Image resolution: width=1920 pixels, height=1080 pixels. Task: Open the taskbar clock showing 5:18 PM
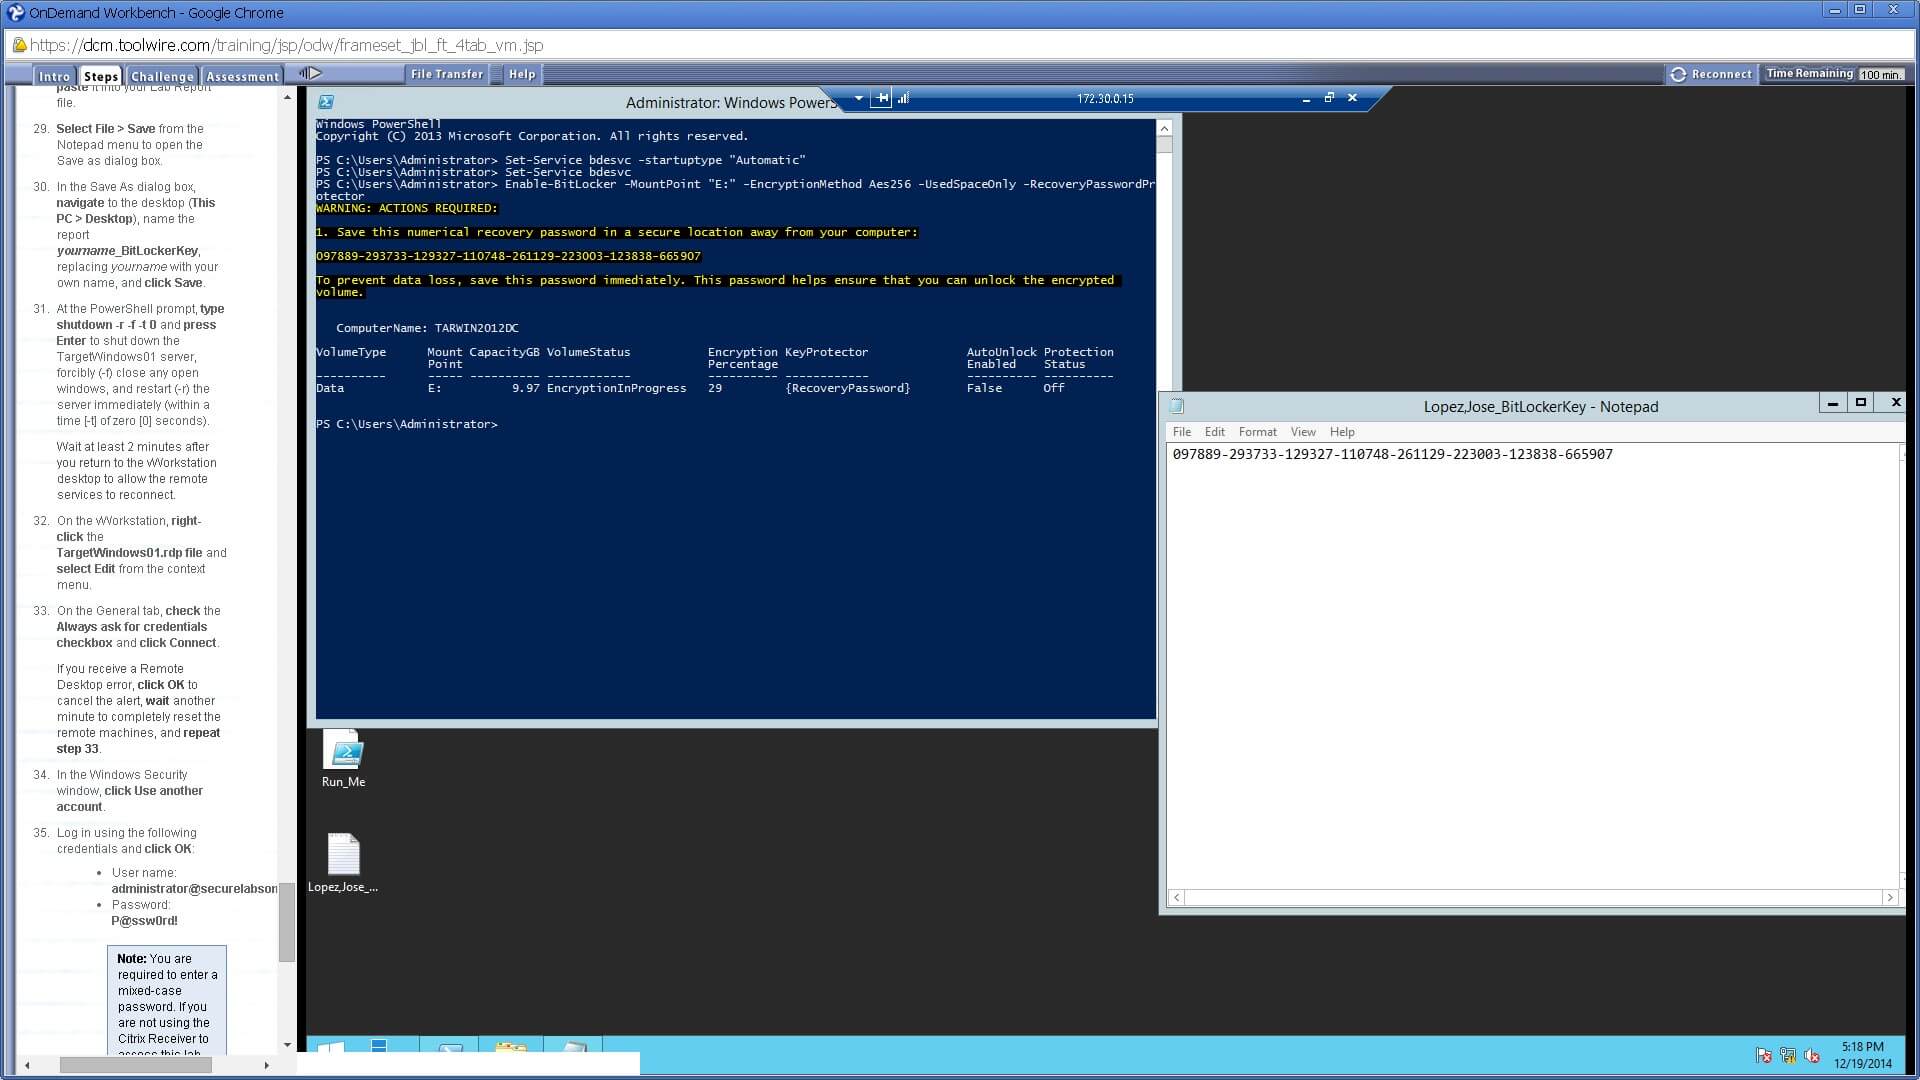[x=1862, y=1055]
